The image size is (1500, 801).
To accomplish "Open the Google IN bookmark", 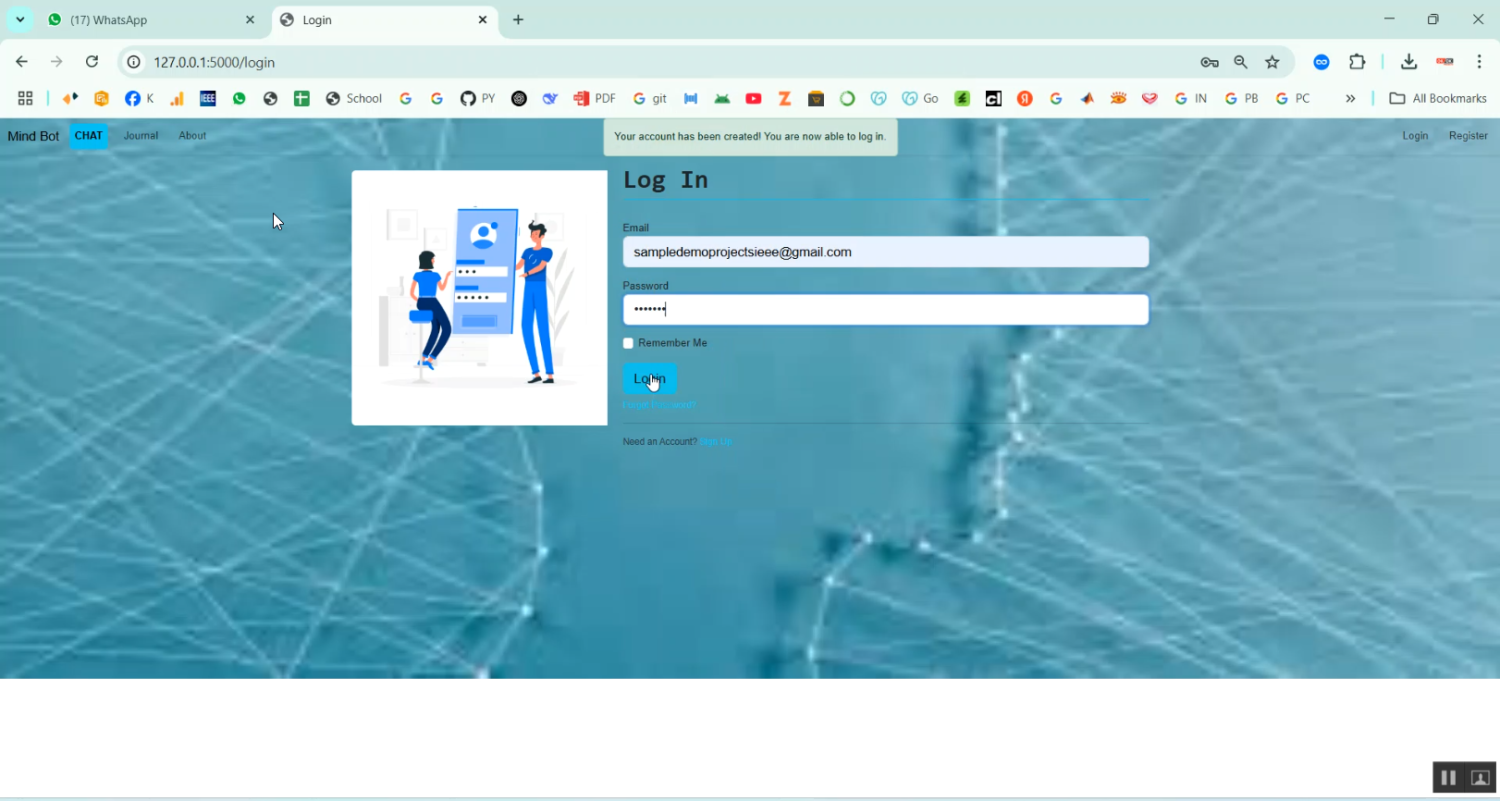I will 1191,98.
